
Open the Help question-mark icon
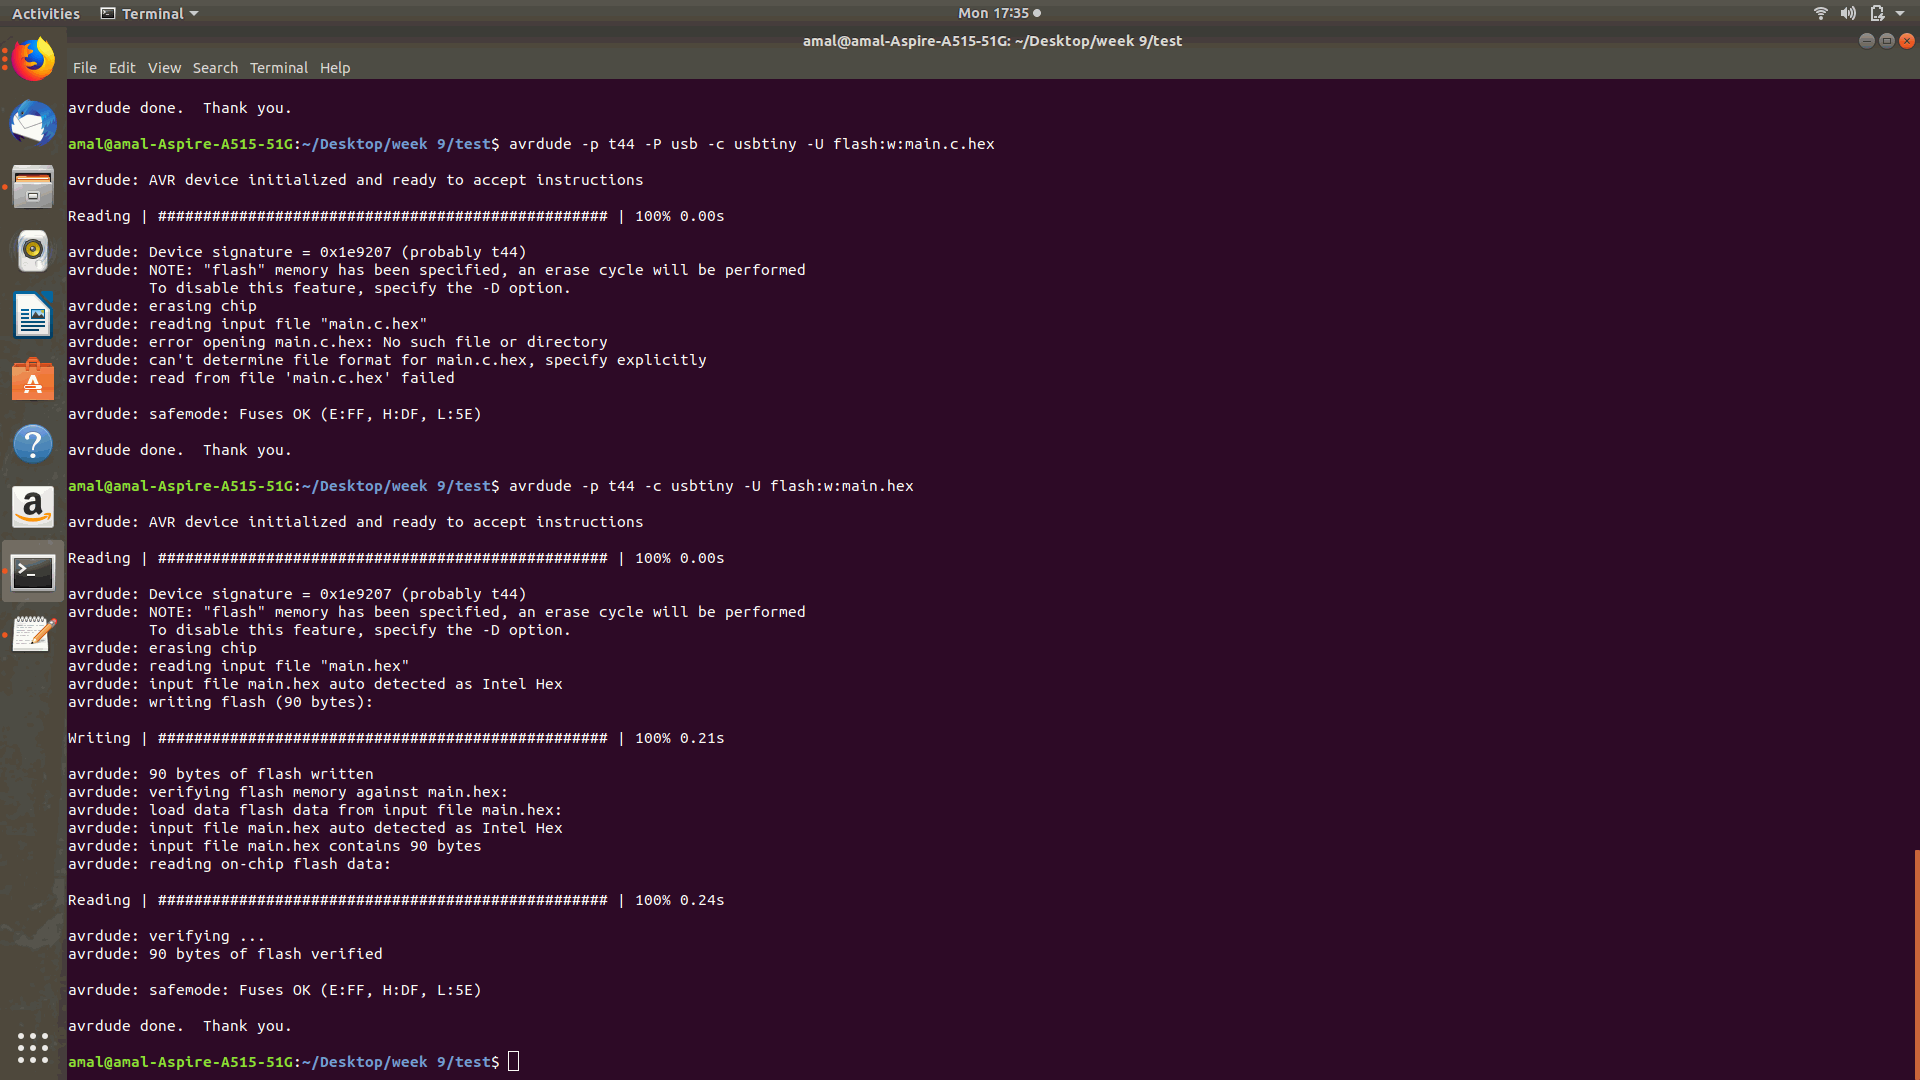tap(33, 444)
